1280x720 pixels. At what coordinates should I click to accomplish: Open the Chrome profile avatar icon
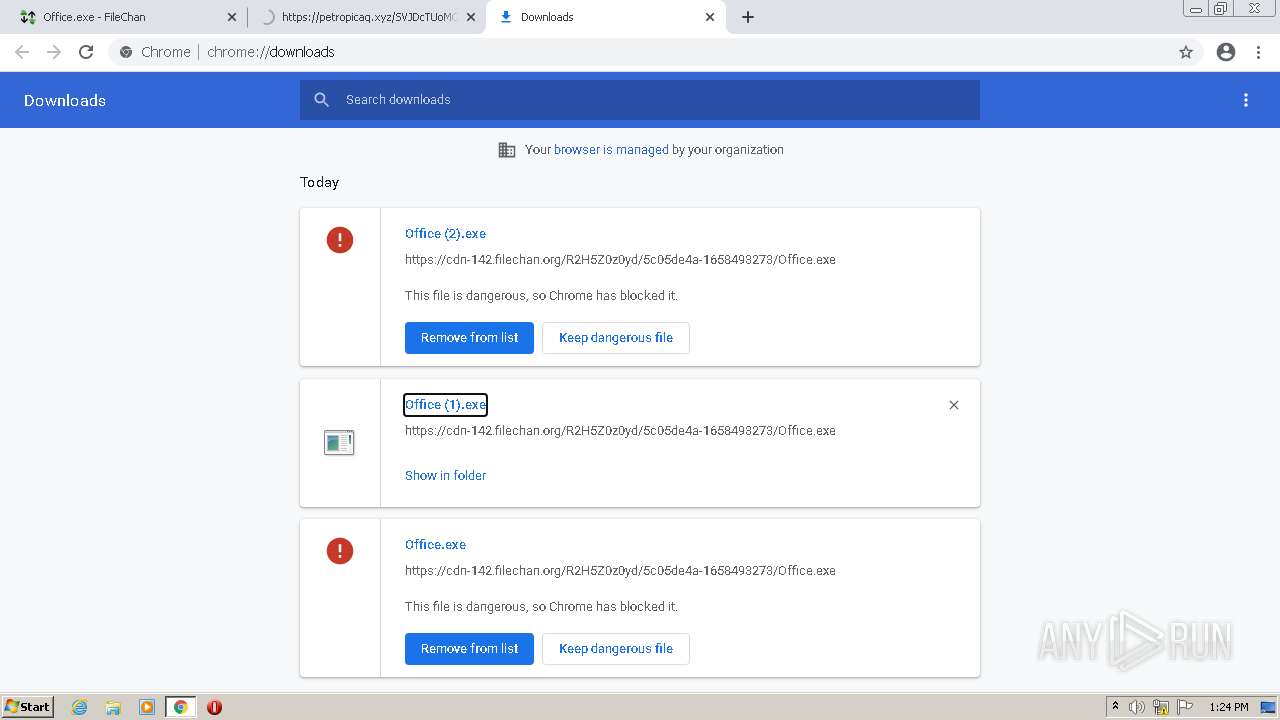(x=1226, y=52)
